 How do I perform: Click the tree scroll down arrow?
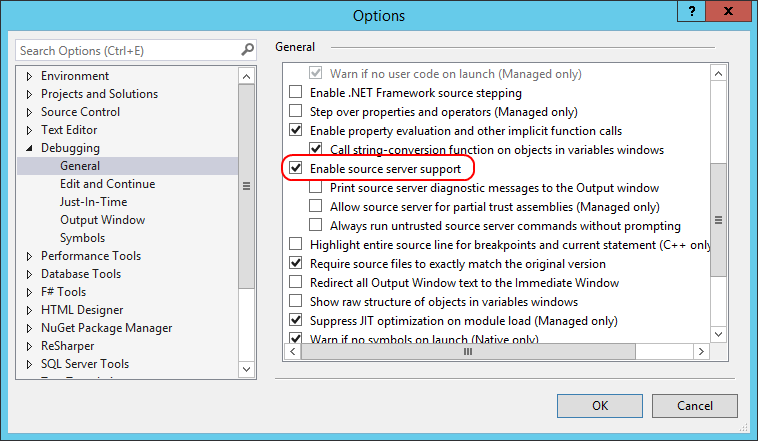tap(247, 369)
